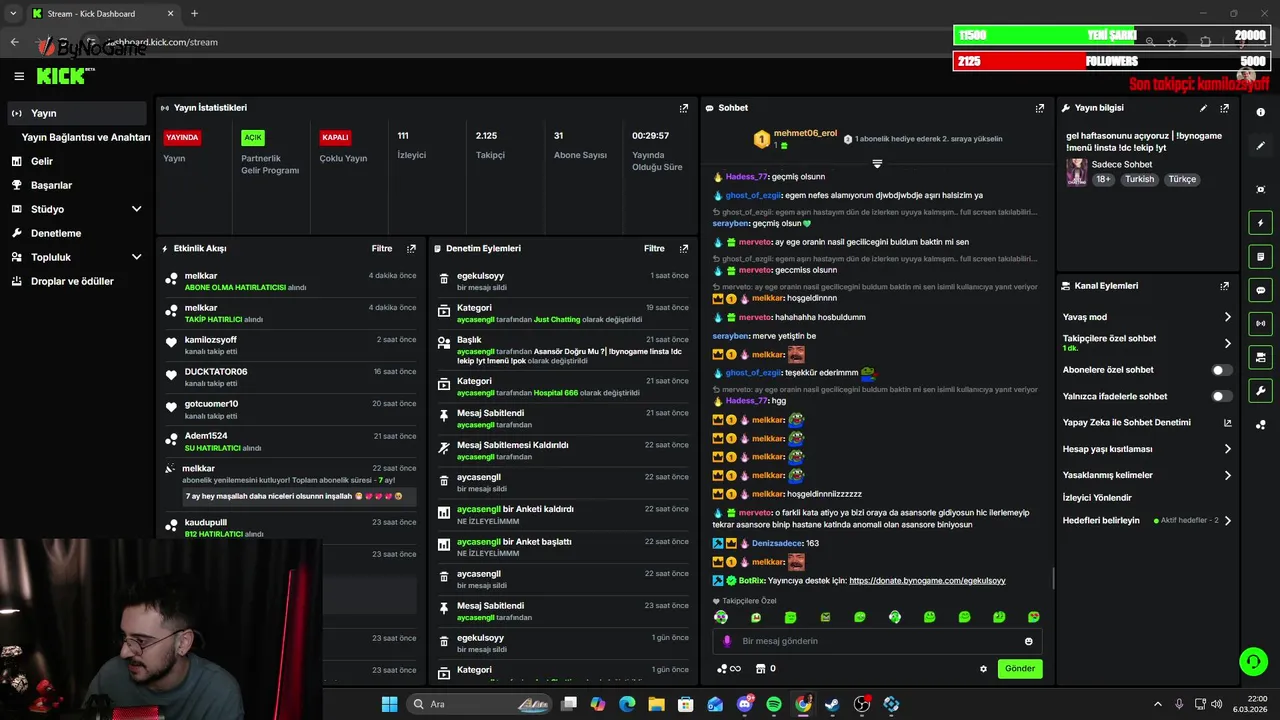Select Yayın in the left sidebar

pyautogui.click(x=75, y=113)
